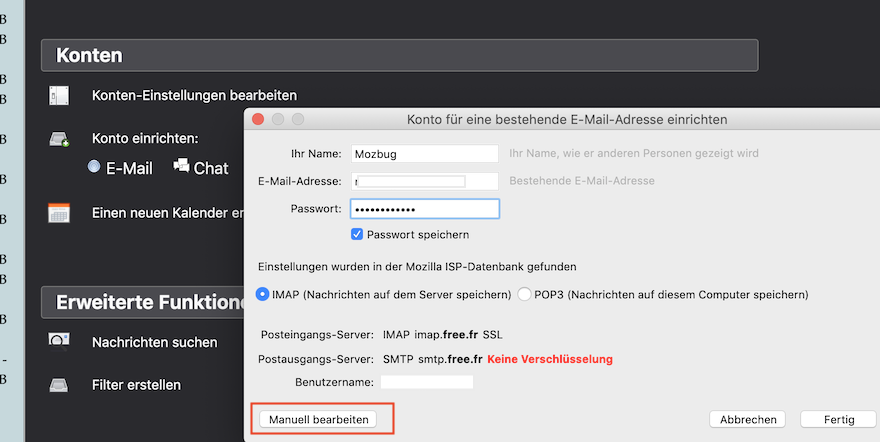
Task: Click into the Ihr Name field
Action: (423, 153)
